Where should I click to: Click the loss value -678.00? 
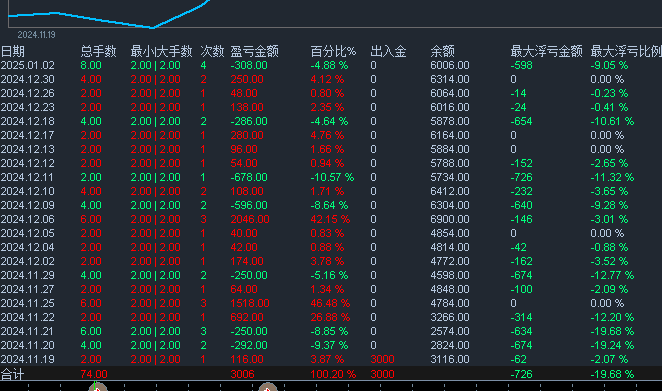coord(249,177)
